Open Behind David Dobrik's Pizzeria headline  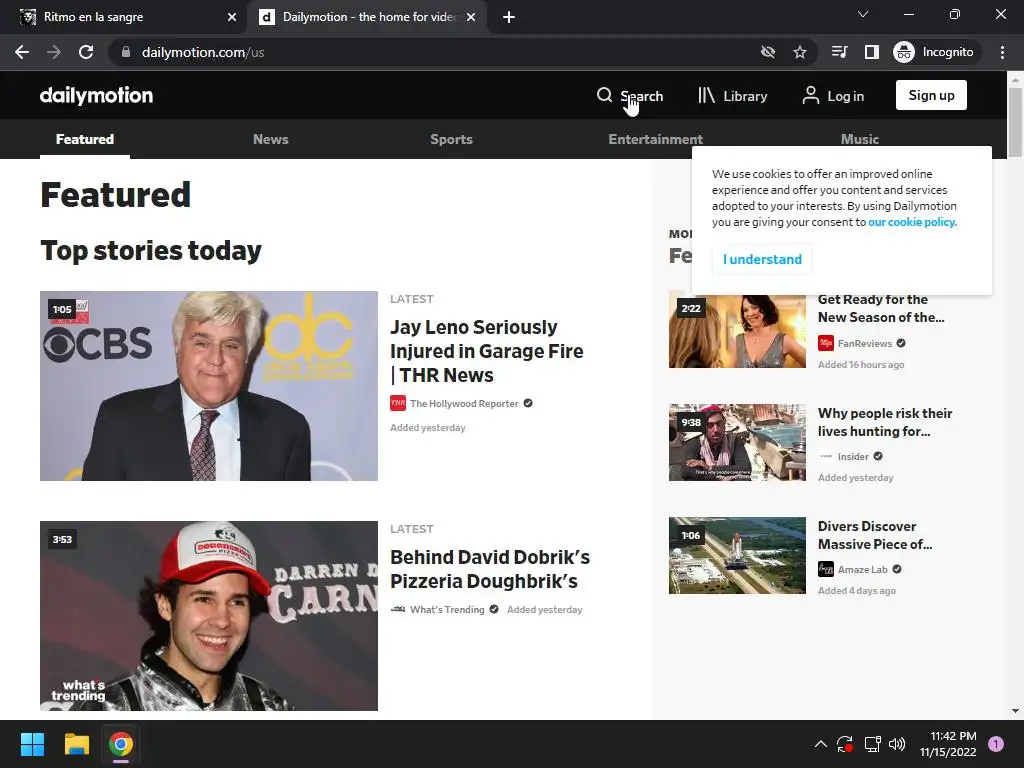pyautogui.click(x=490, y=569)
